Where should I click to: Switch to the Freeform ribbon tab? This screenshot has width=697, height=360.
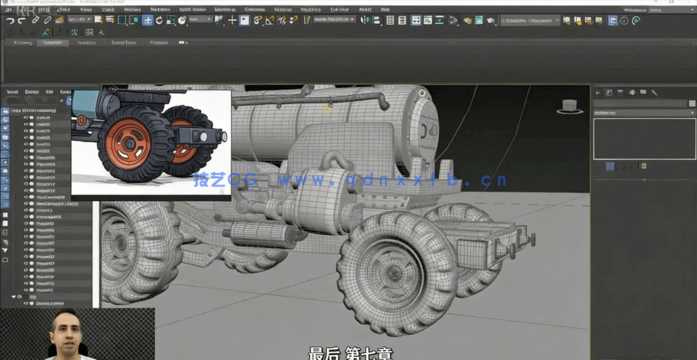click(53, 43)
